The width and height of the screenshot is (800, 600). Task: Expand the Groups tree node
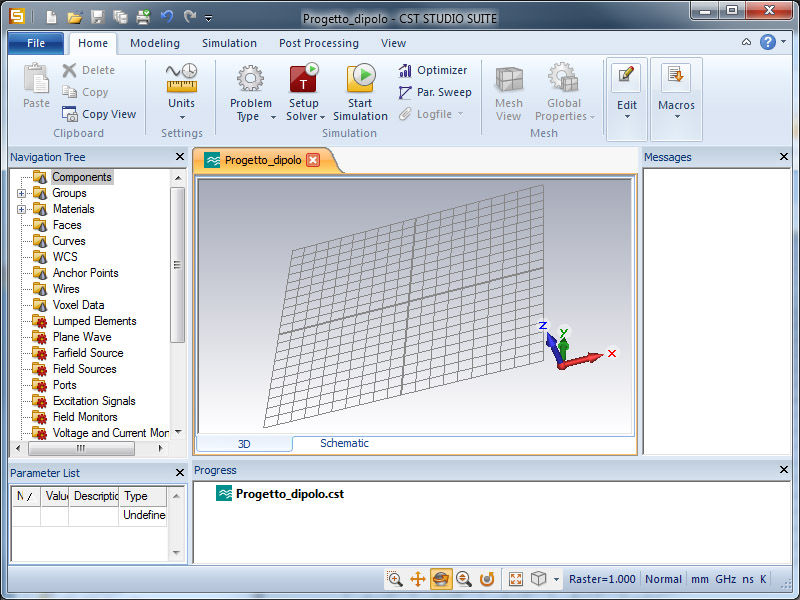pyautogui.click(x=22, y=193)
